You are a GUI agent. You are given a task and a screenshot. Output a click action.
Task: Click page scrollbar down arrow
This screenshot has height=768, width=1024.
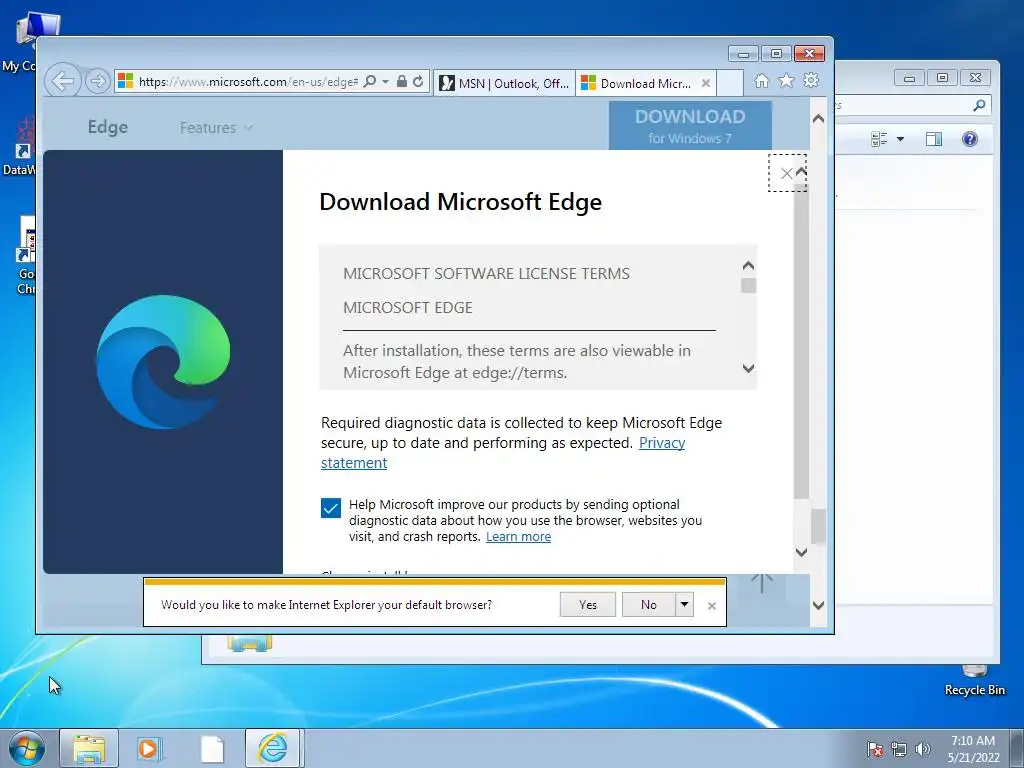(818, 605)
